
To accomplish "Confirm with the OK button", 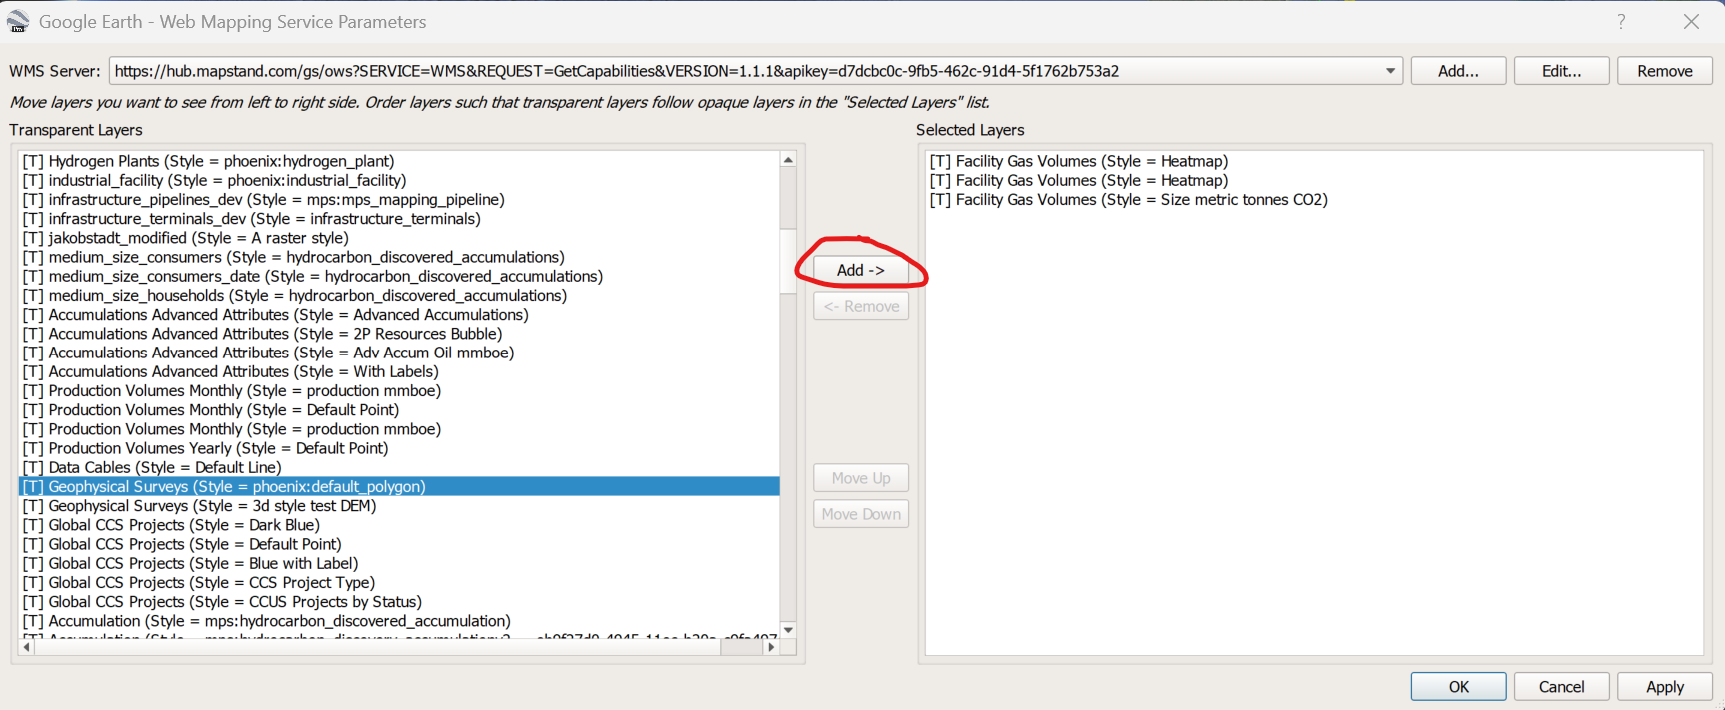I will click(x=1458, y=687).
